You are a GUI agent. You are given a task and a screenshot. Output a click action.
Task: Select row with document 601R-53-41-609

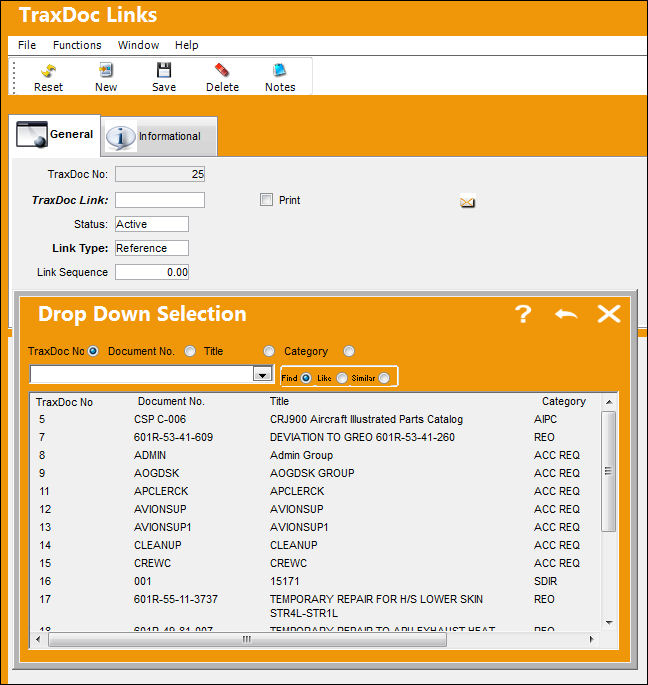click(315, 437)
